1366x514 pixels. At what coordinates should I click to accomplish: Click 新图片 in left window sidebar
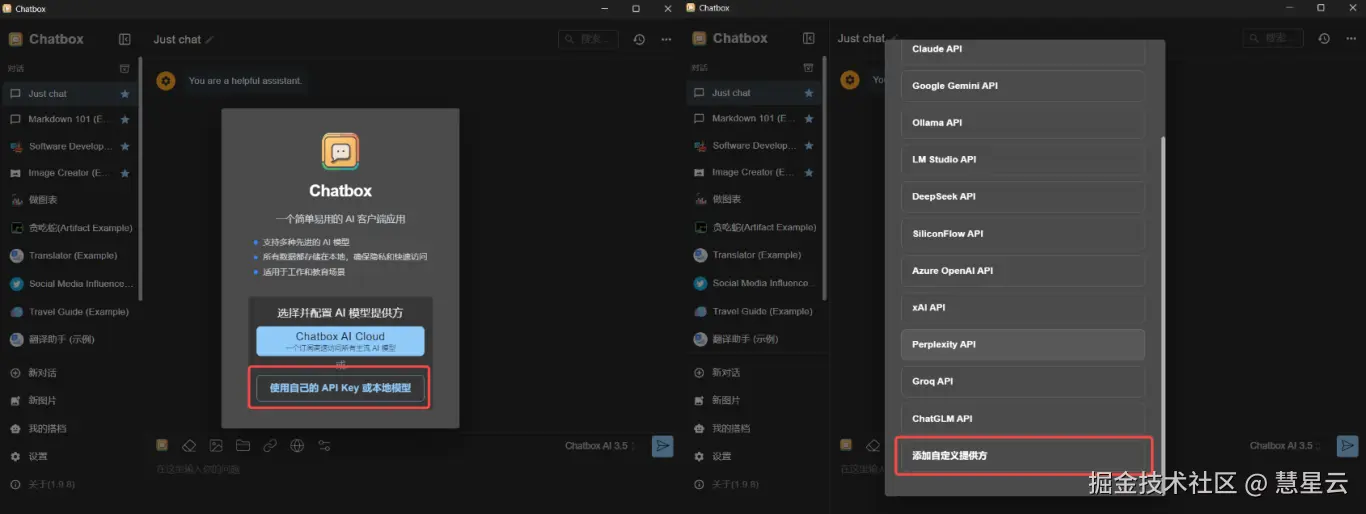point(70,401)
